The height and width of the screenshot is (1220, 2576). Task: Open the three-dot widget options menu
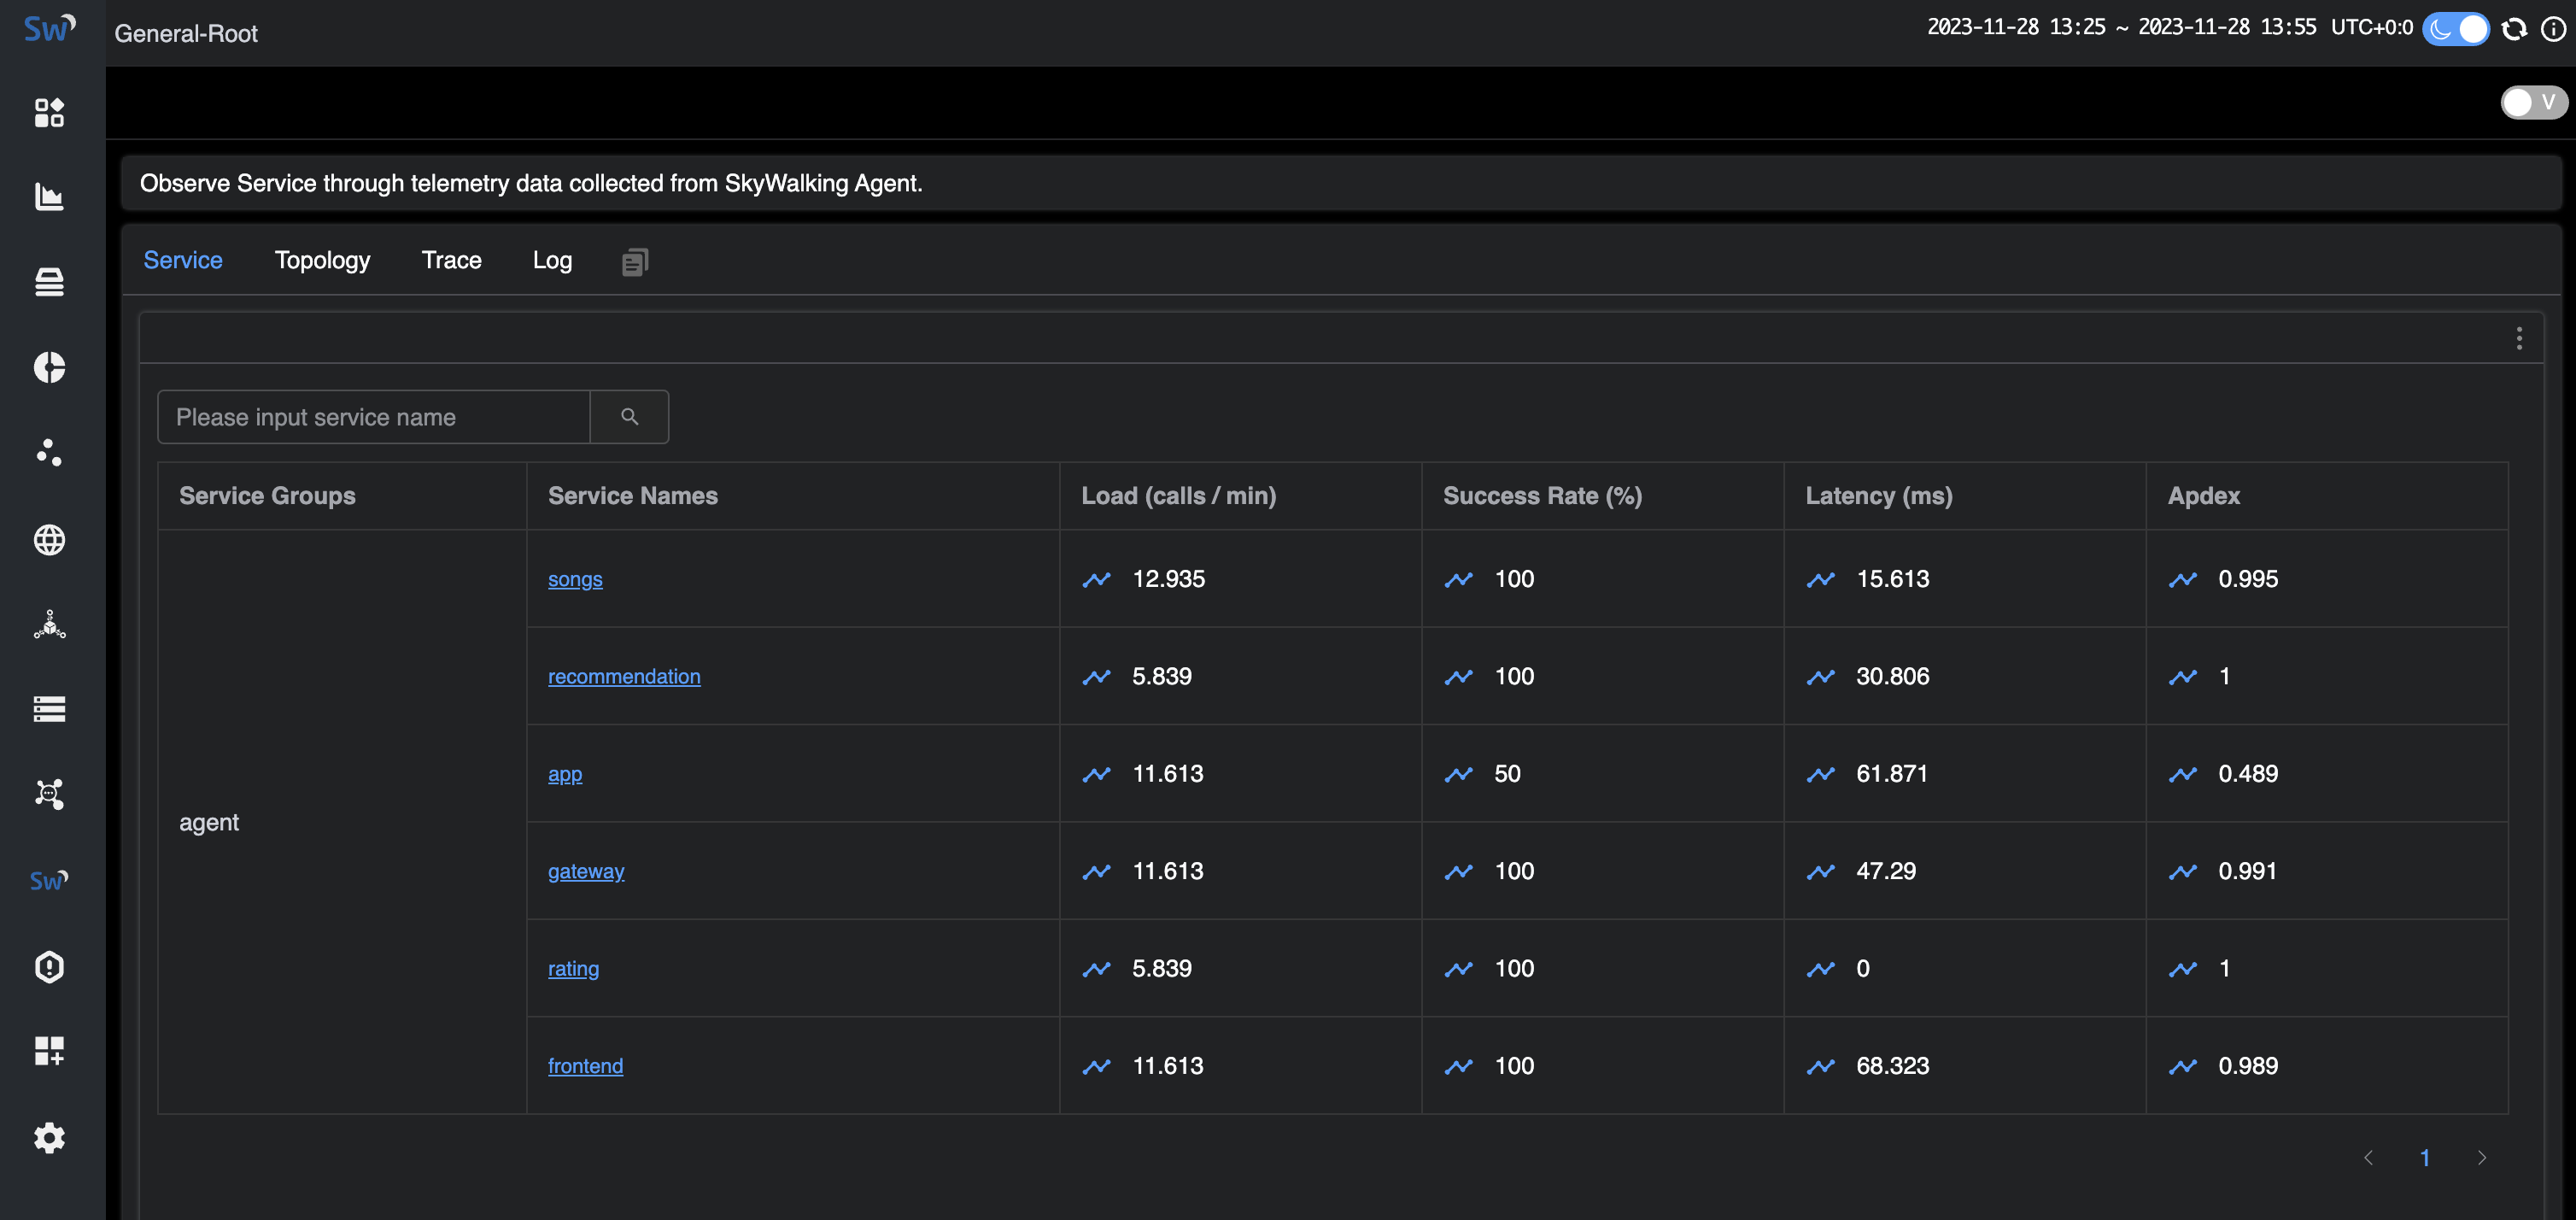point(2519,338)
